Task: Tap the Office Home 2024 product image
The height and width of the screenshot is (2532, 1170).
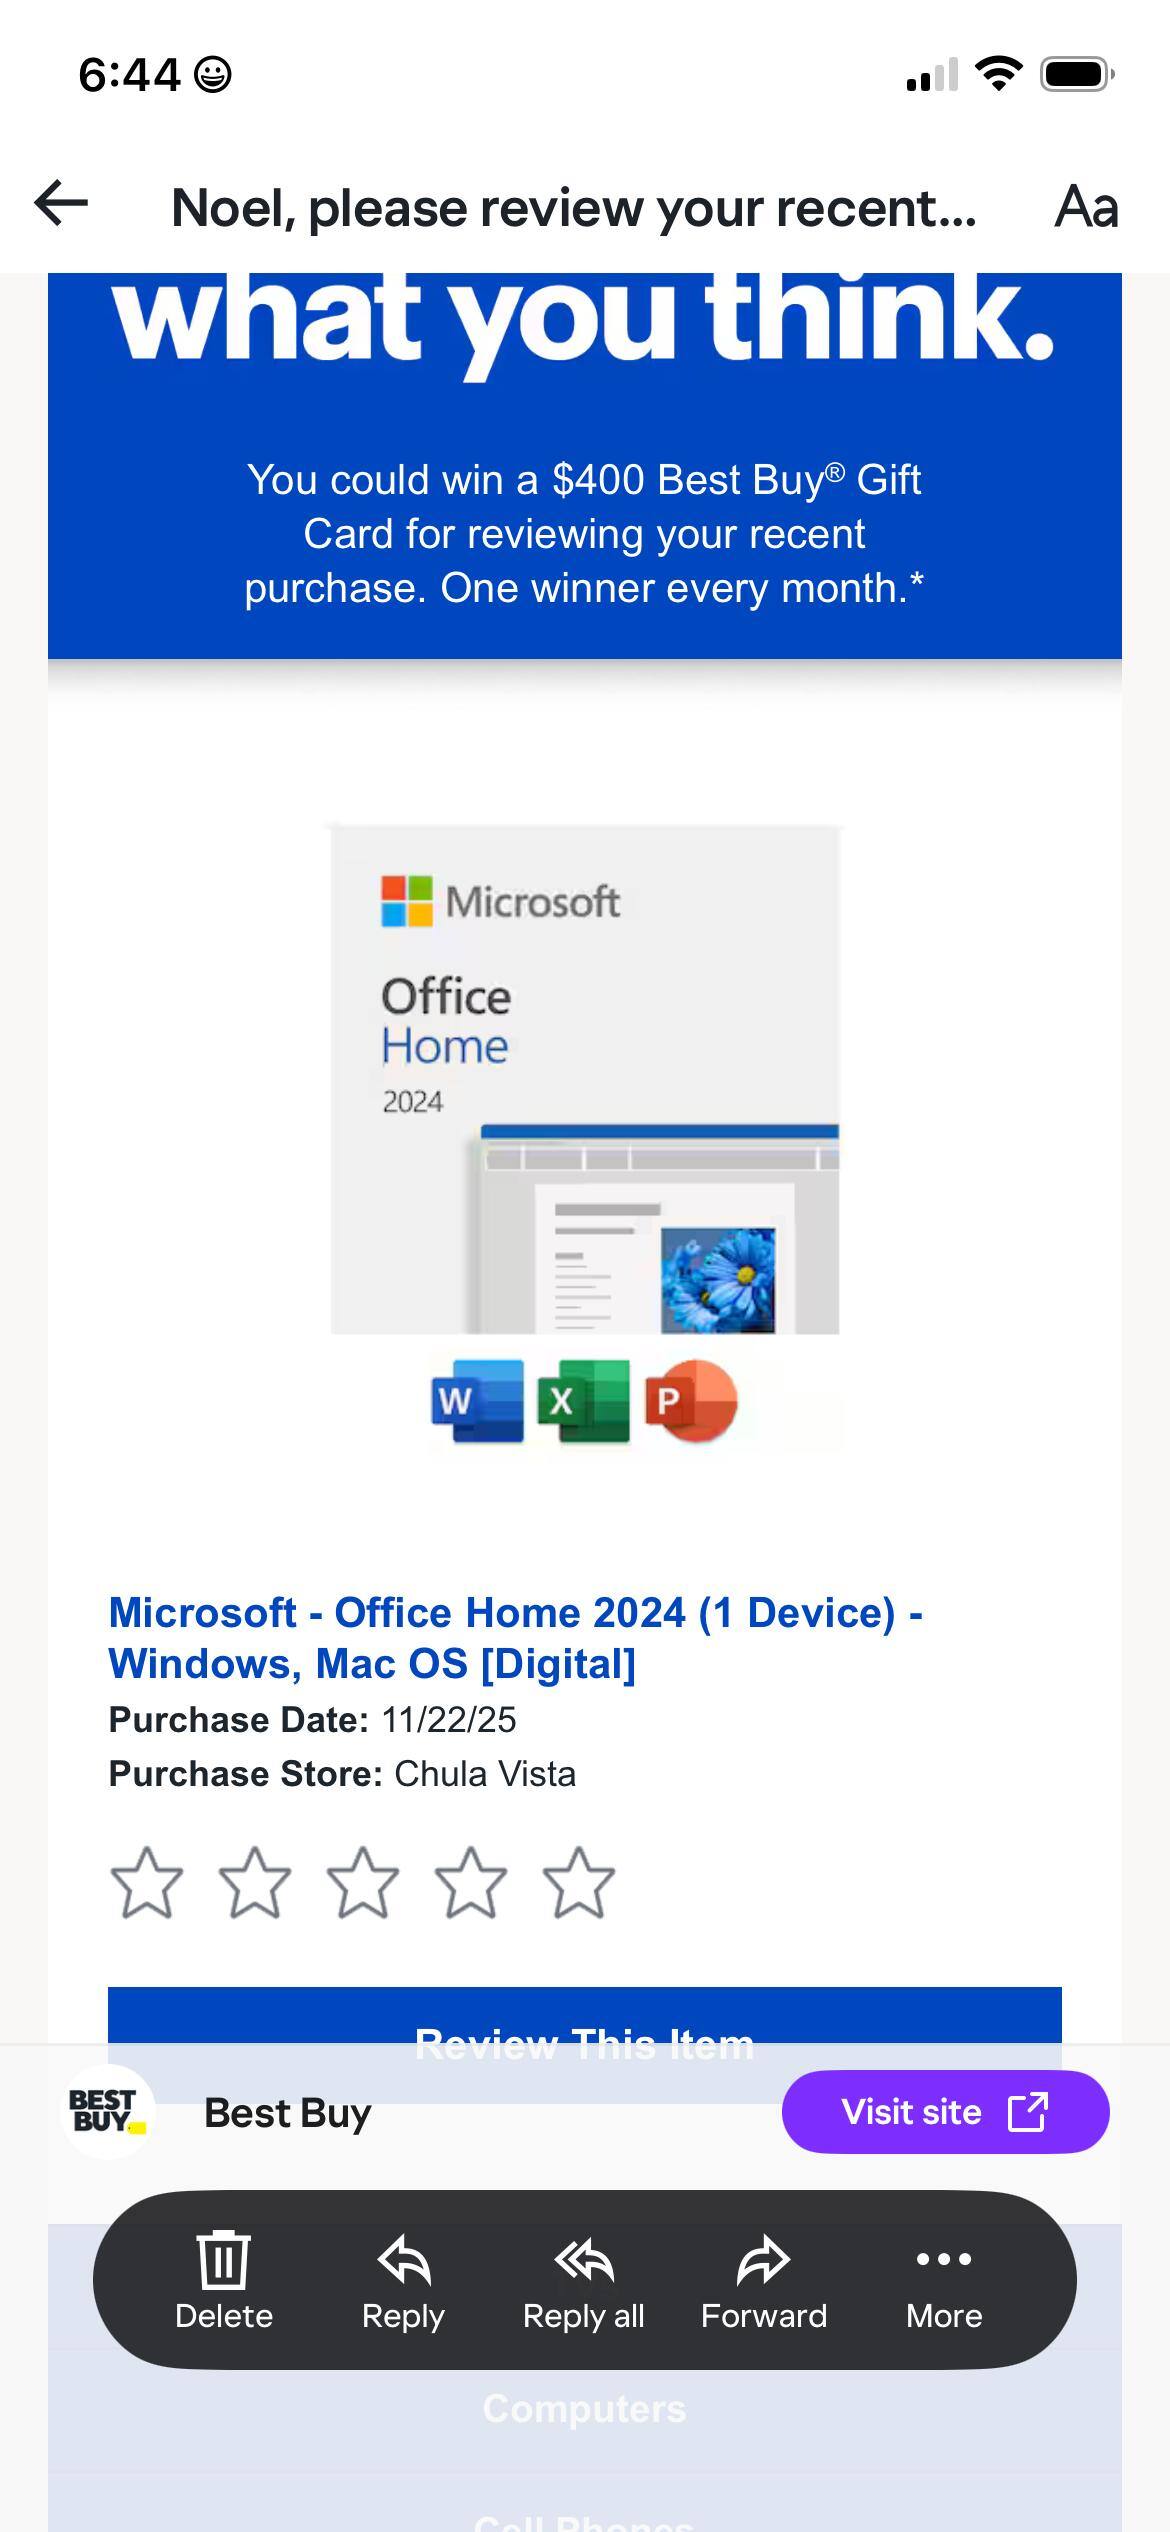Action: coord(585,1130)
